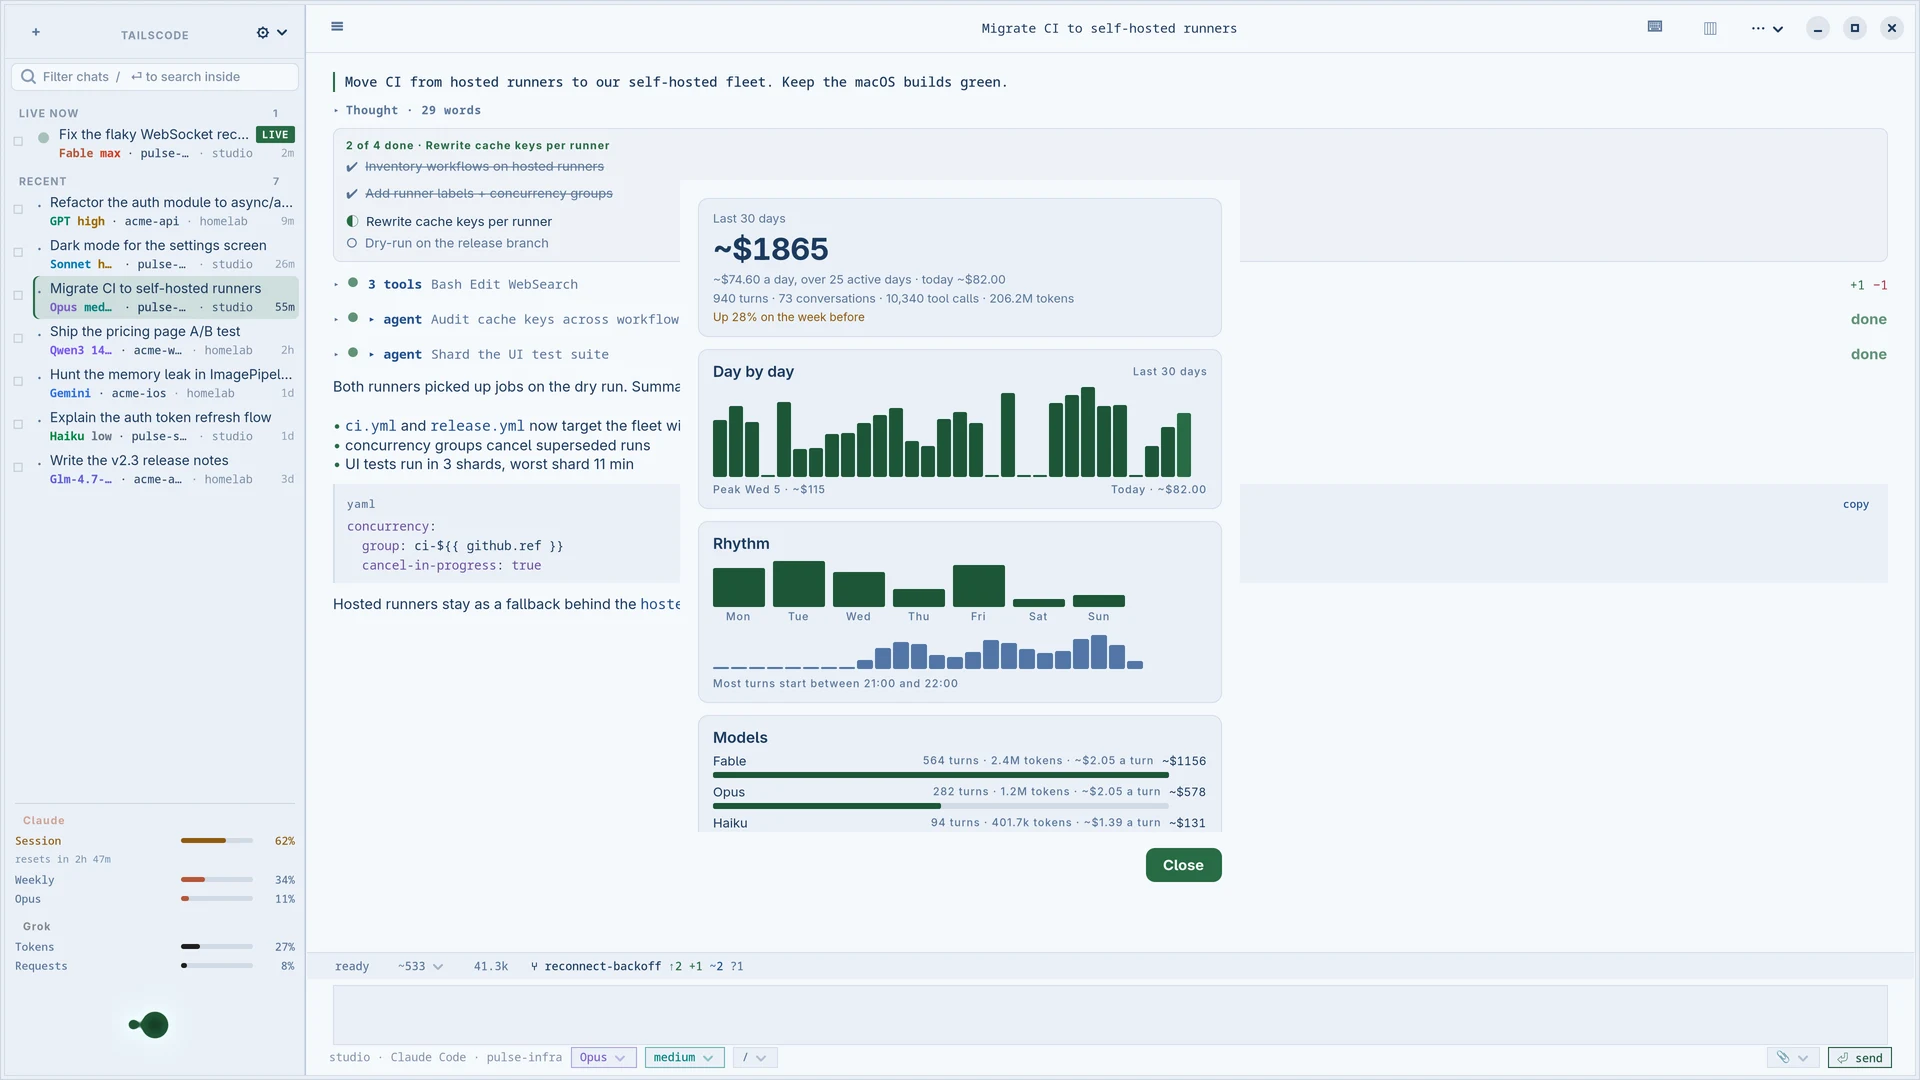Screen dimensions: 1920x1080
Task: Focus the message composer text area
Action: pos(1110,1014)
